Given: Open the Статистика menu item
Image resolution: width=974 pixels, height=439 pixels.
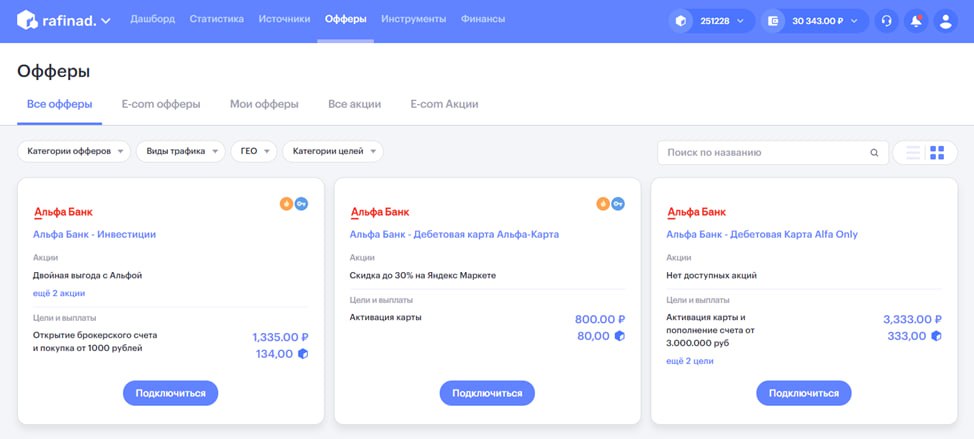Looking at the screenshot, I should 216,19.
